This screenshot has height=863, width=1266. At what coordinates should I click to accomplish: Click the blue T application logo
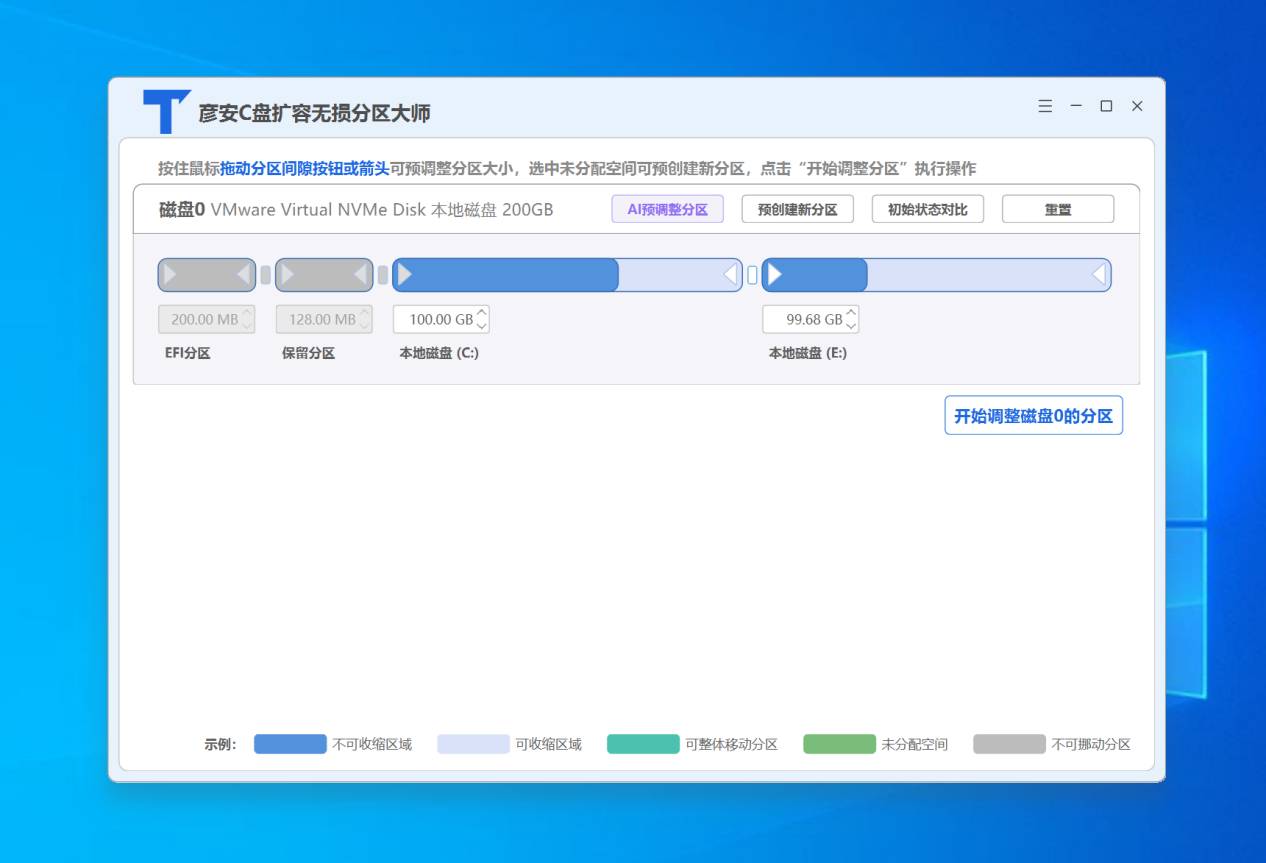click(x=166, y=111)
